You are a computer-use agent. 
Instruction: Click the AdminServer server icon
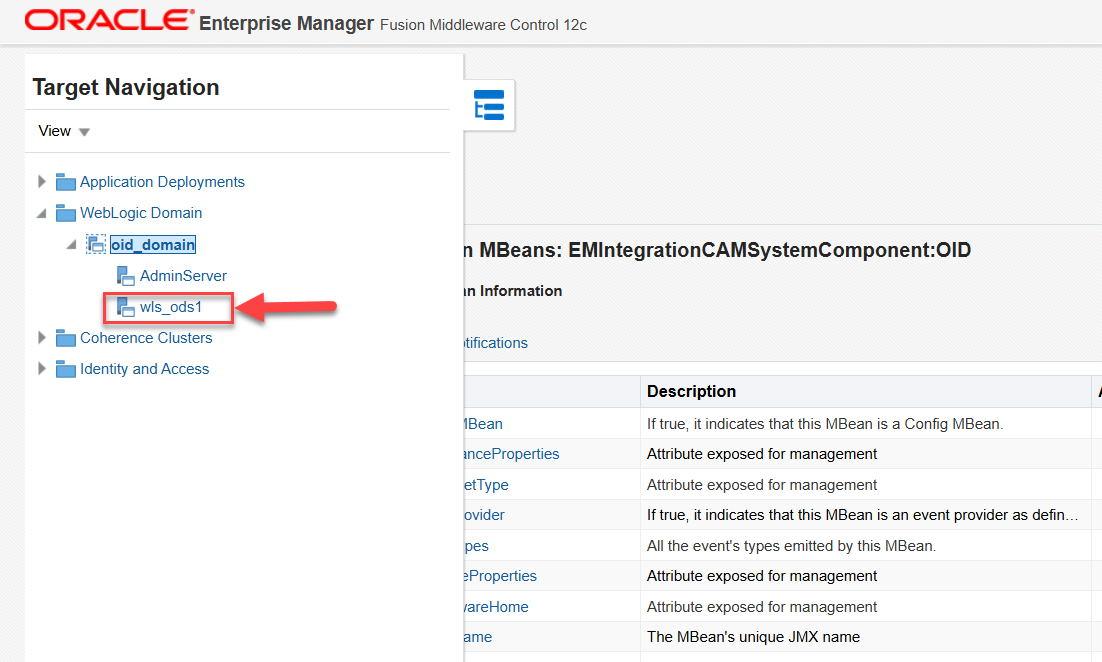(x=126, y=276)
